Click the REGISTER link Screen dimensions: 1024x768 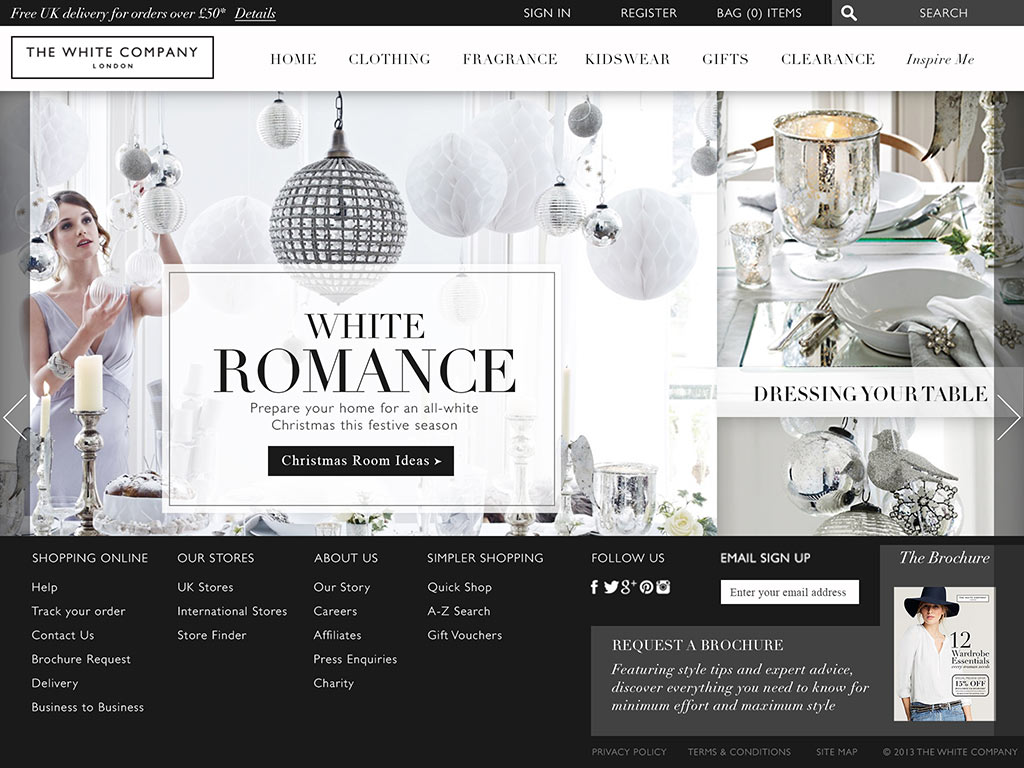(x=648, y=13)
